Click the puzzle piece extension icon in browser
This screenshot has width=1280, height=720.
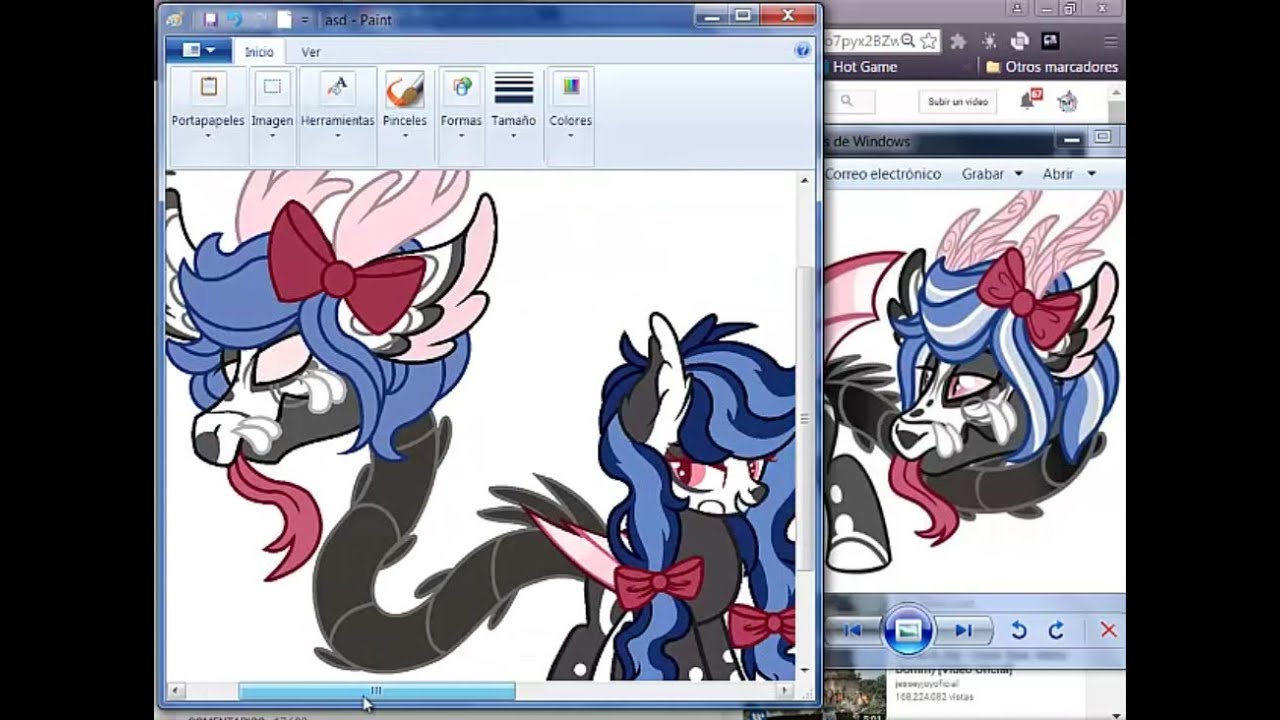point(958,41)
